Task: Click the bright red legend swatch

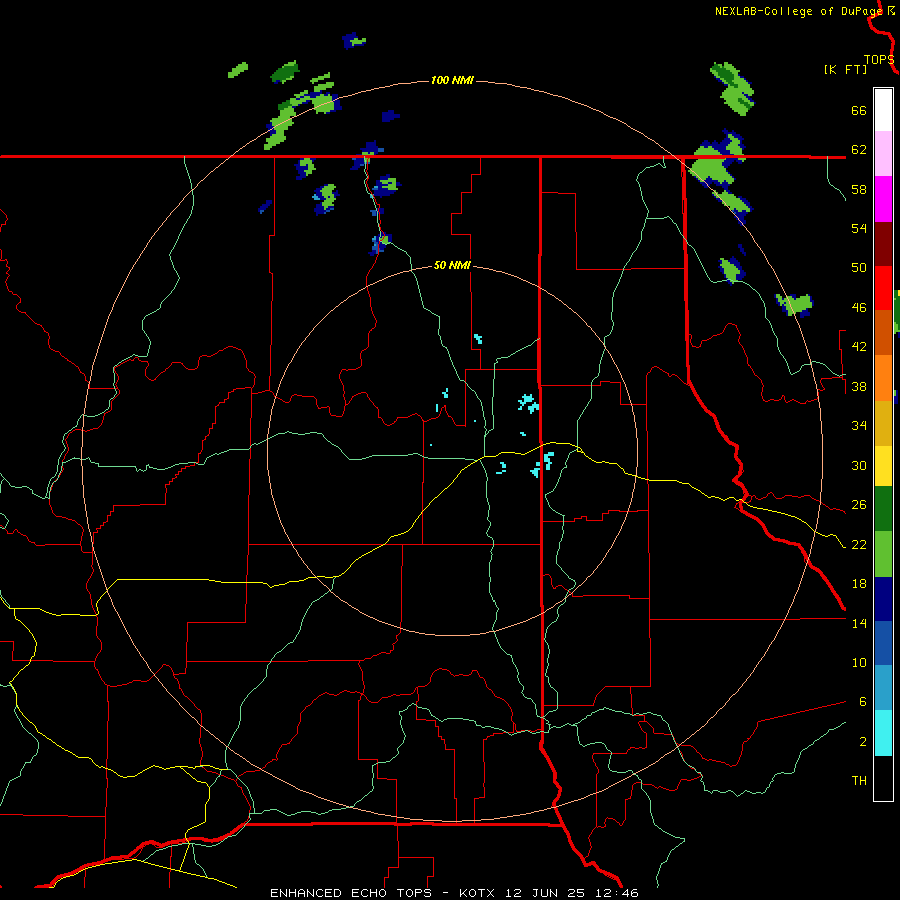Action: click(883, 288)
